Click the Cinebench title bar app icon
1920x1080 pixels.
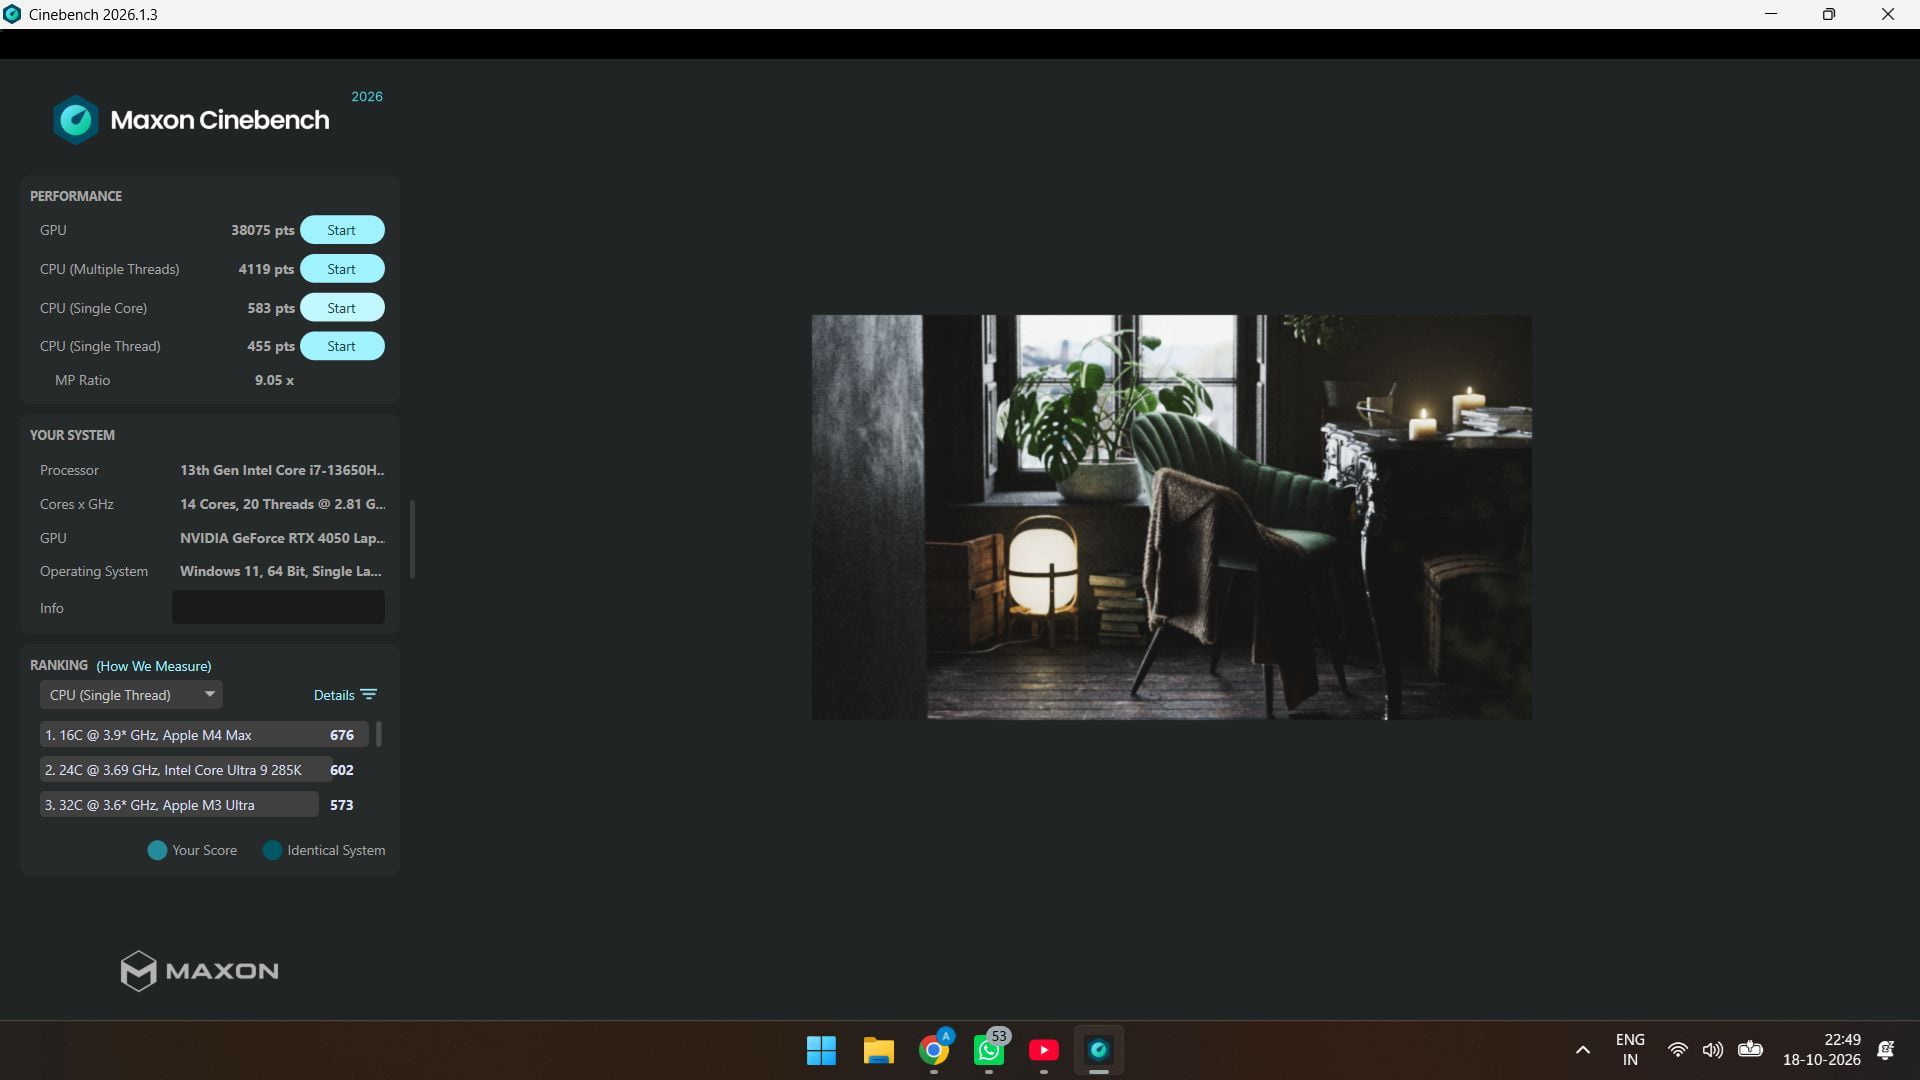pyautogui.click(x=12, y=14)
